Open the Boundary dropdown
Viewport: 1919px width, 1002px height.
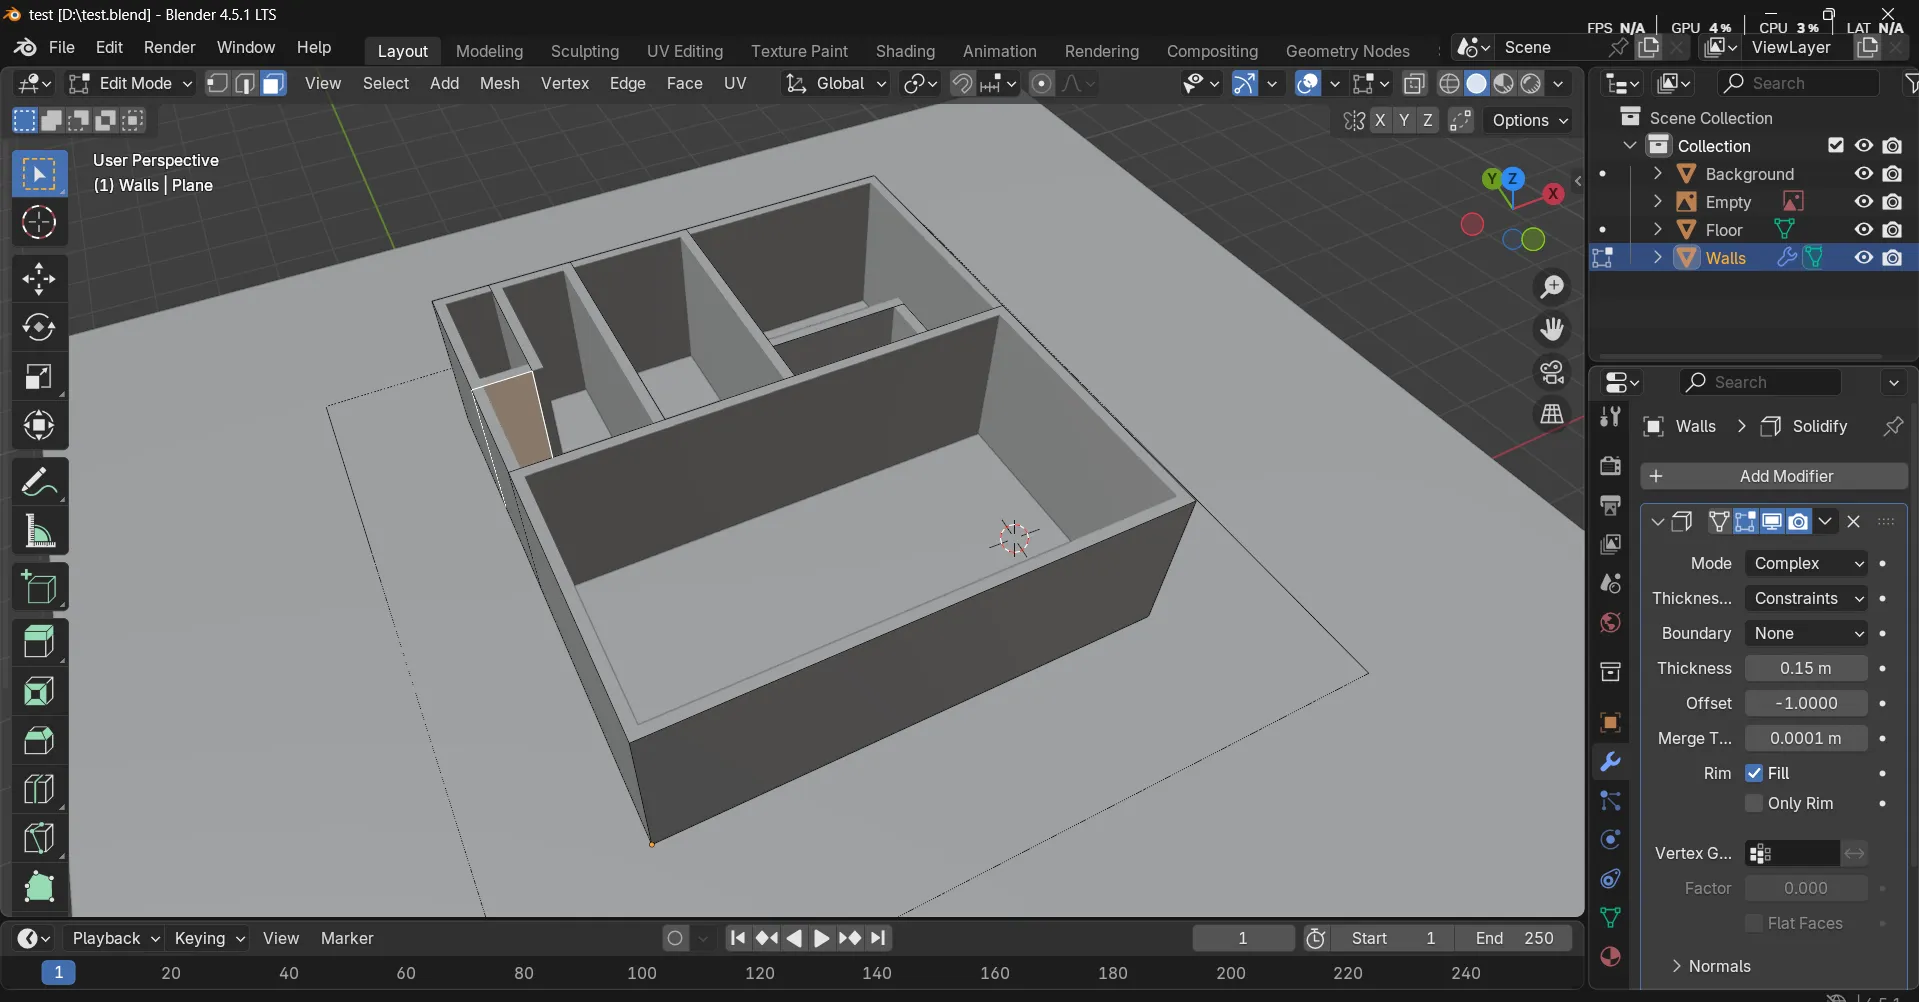tap(1806, 634)
